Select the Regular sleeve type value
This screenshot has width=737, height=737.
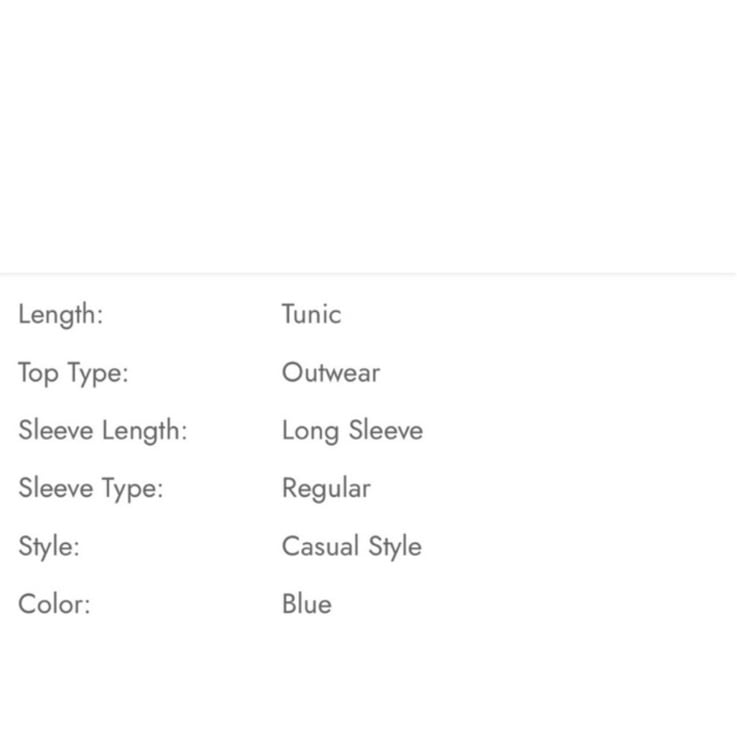click(x=326, y=489)
